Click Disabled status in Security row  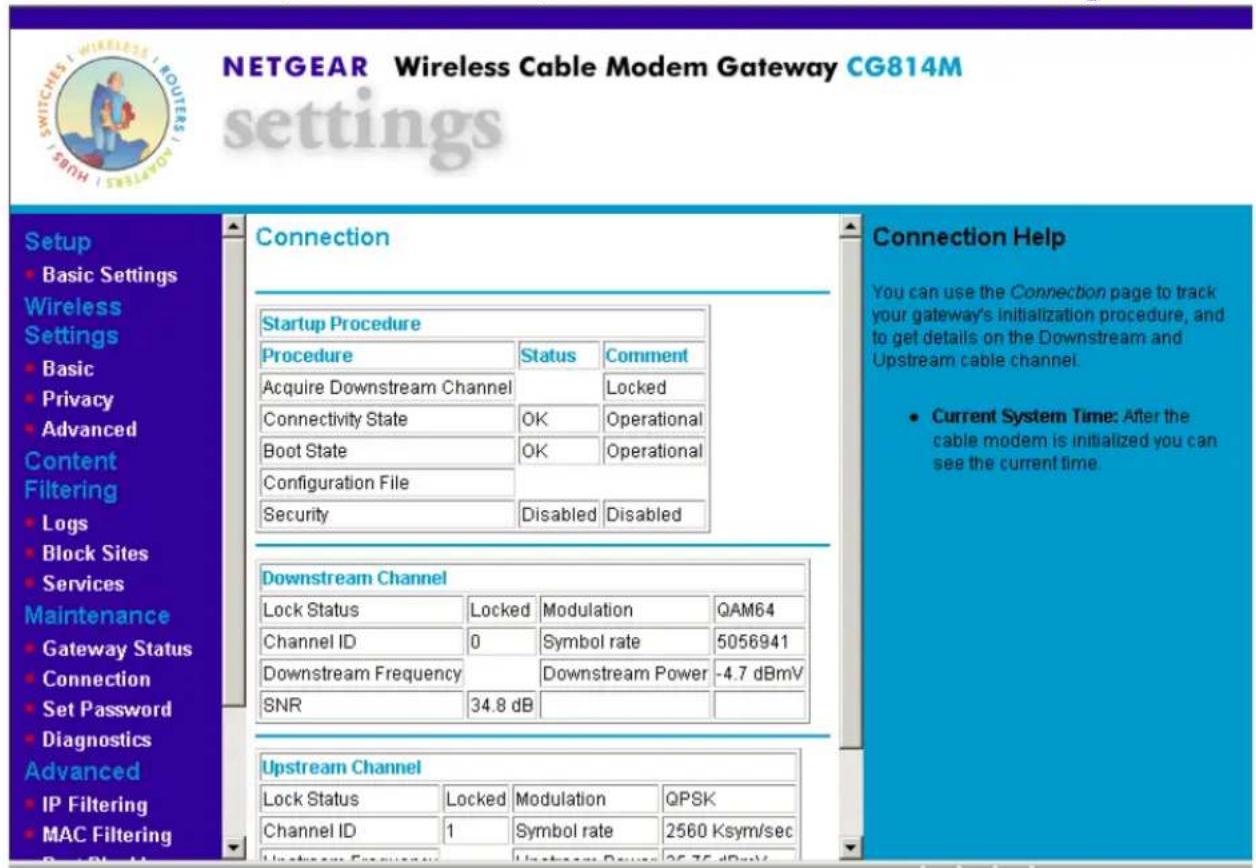(x=557, y=515)
